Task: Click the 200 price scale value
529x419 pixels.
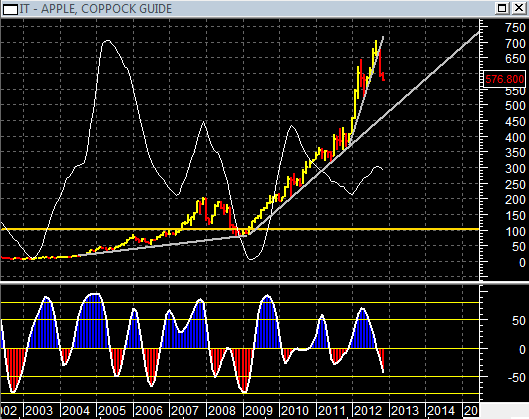Action: pos(515,200)
